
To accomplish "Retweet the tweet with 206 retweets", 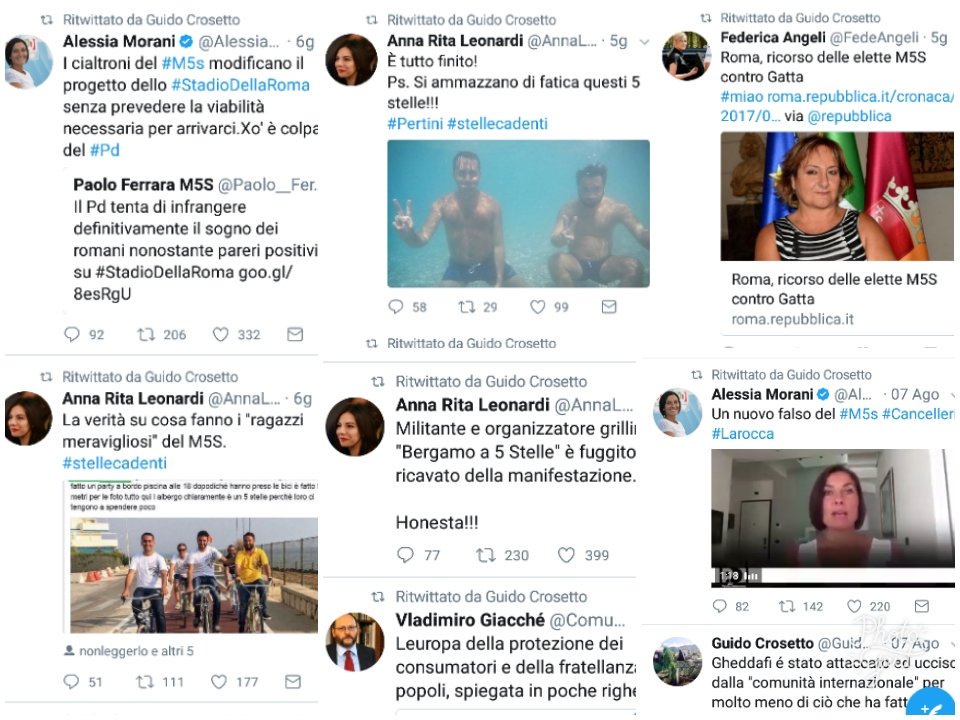I will pyautogui.click(x=146, y=334).
